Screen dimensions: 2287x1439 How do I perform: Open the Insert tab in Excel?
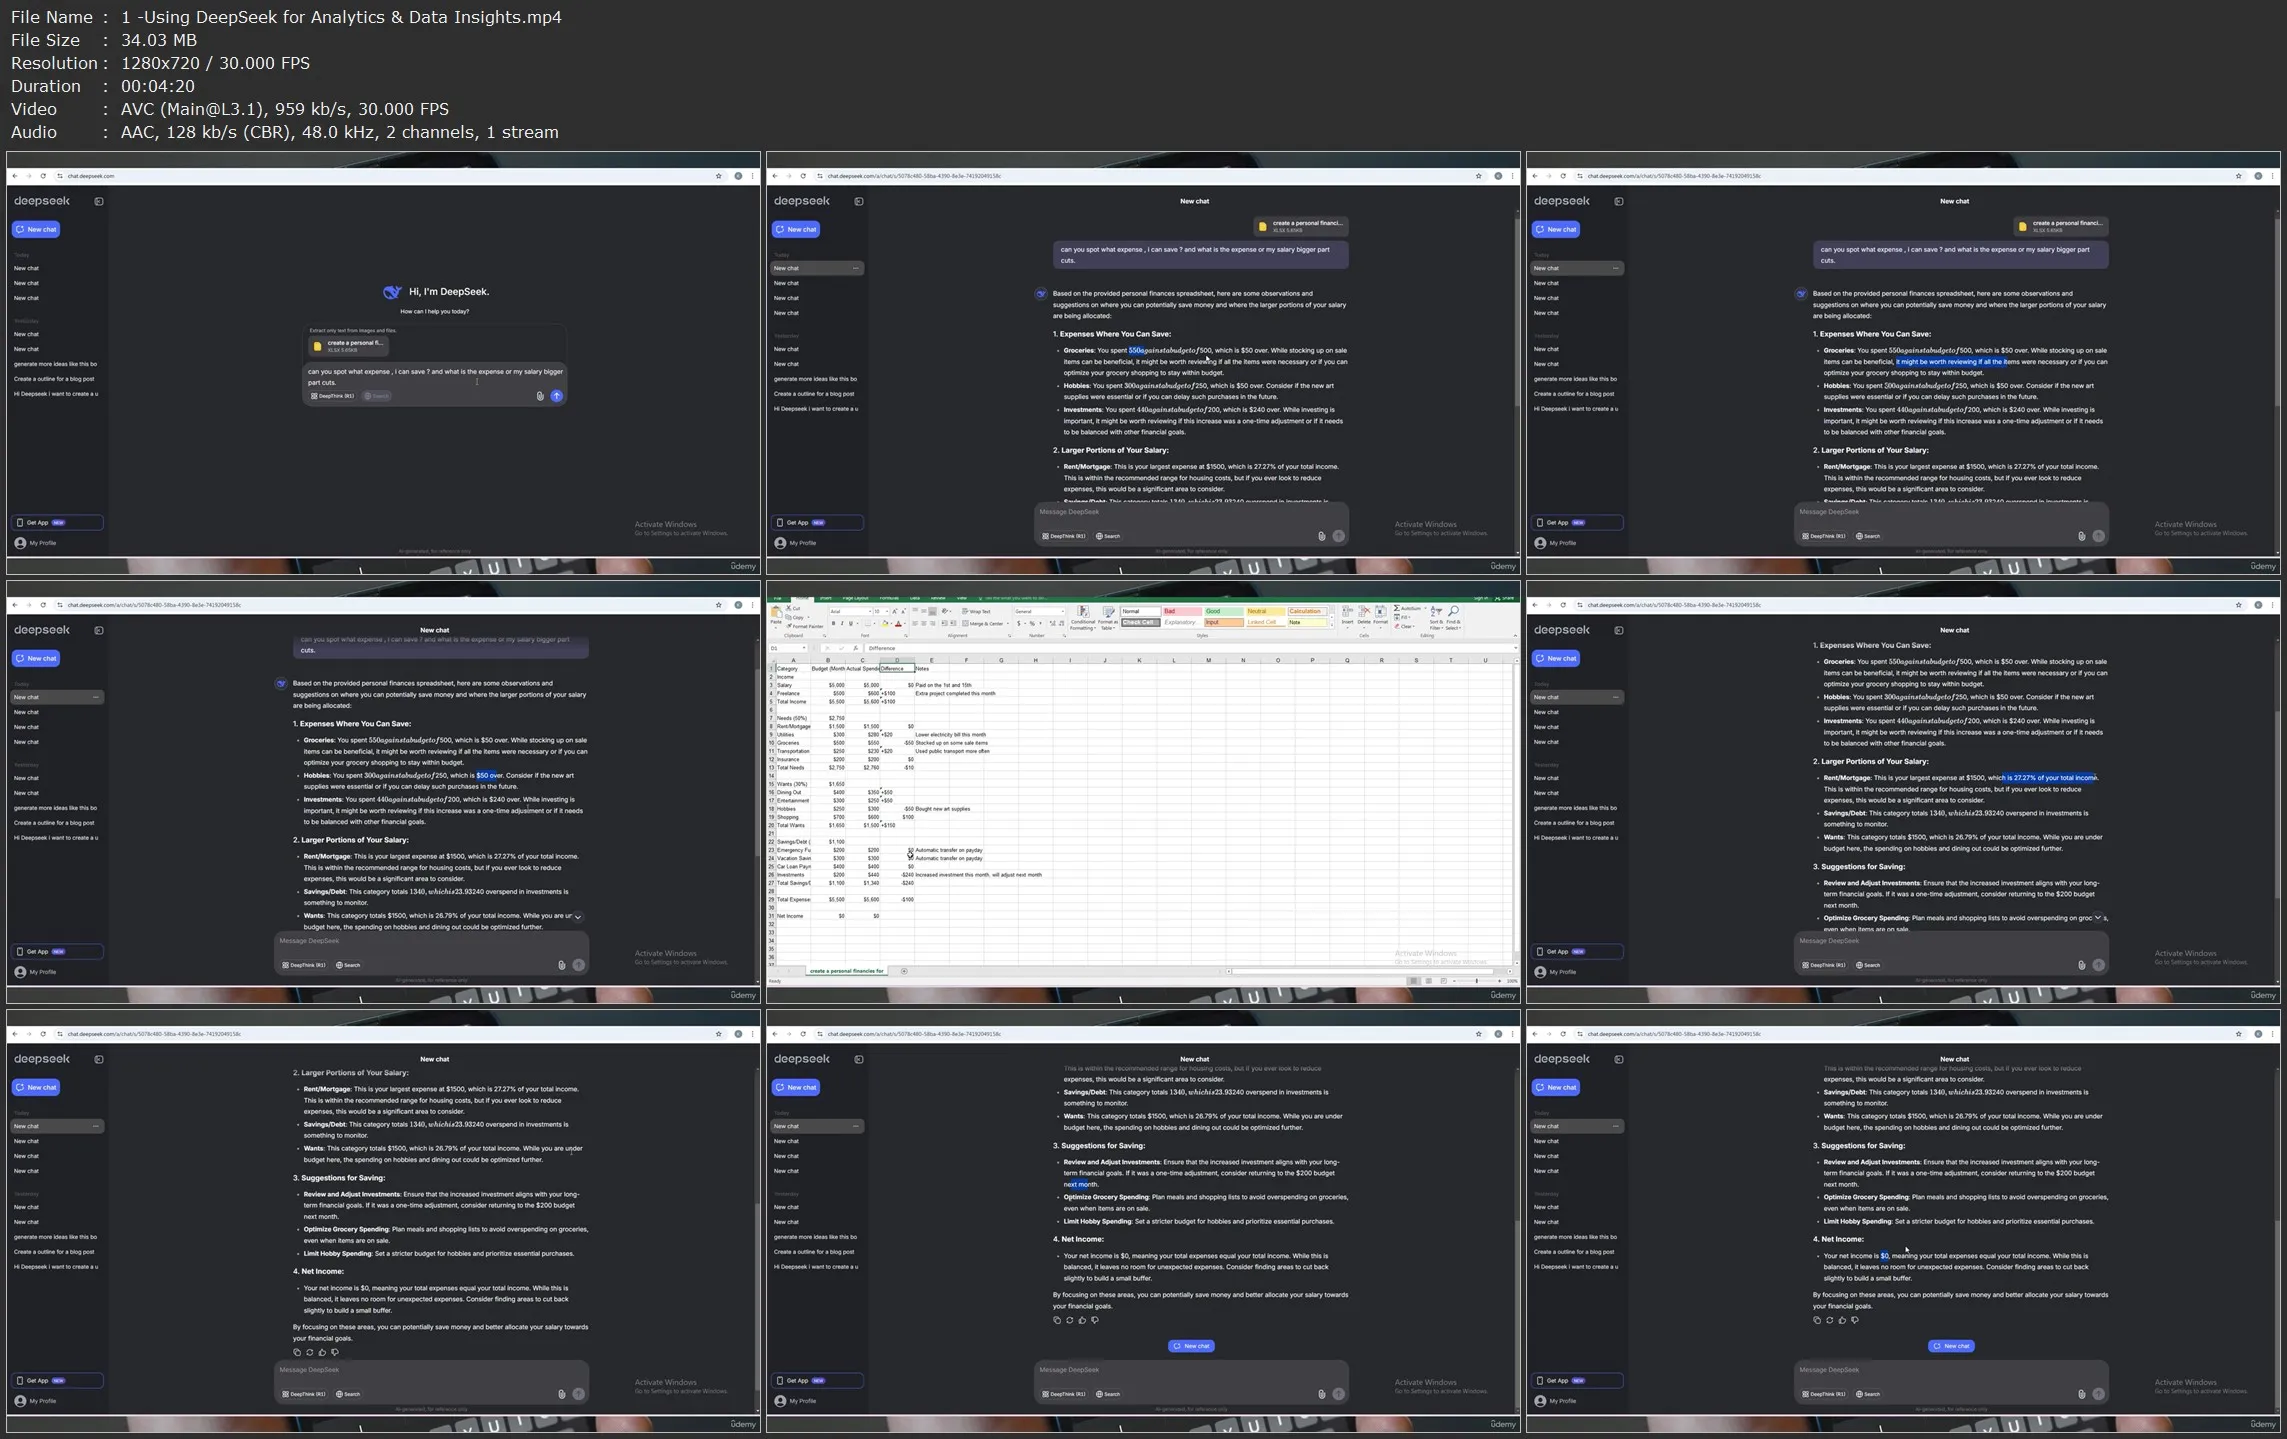(825, 598)
